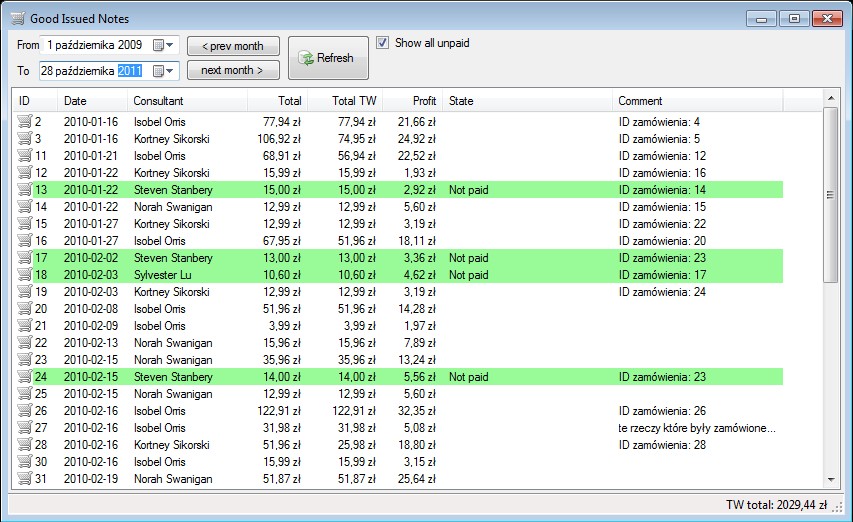Sort by the Total TW column header
This screenshot has width=853, height=522.
coord(345,101)
